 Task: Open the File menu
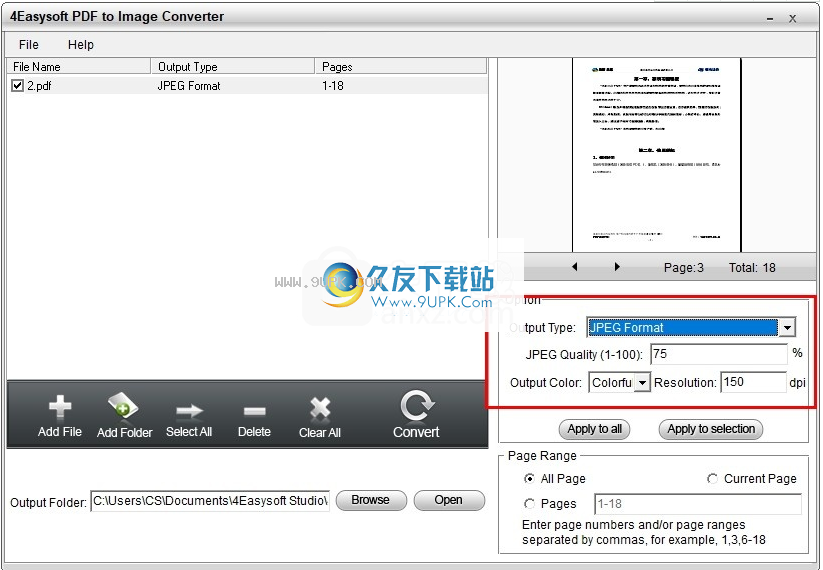[x=29, y=45]
